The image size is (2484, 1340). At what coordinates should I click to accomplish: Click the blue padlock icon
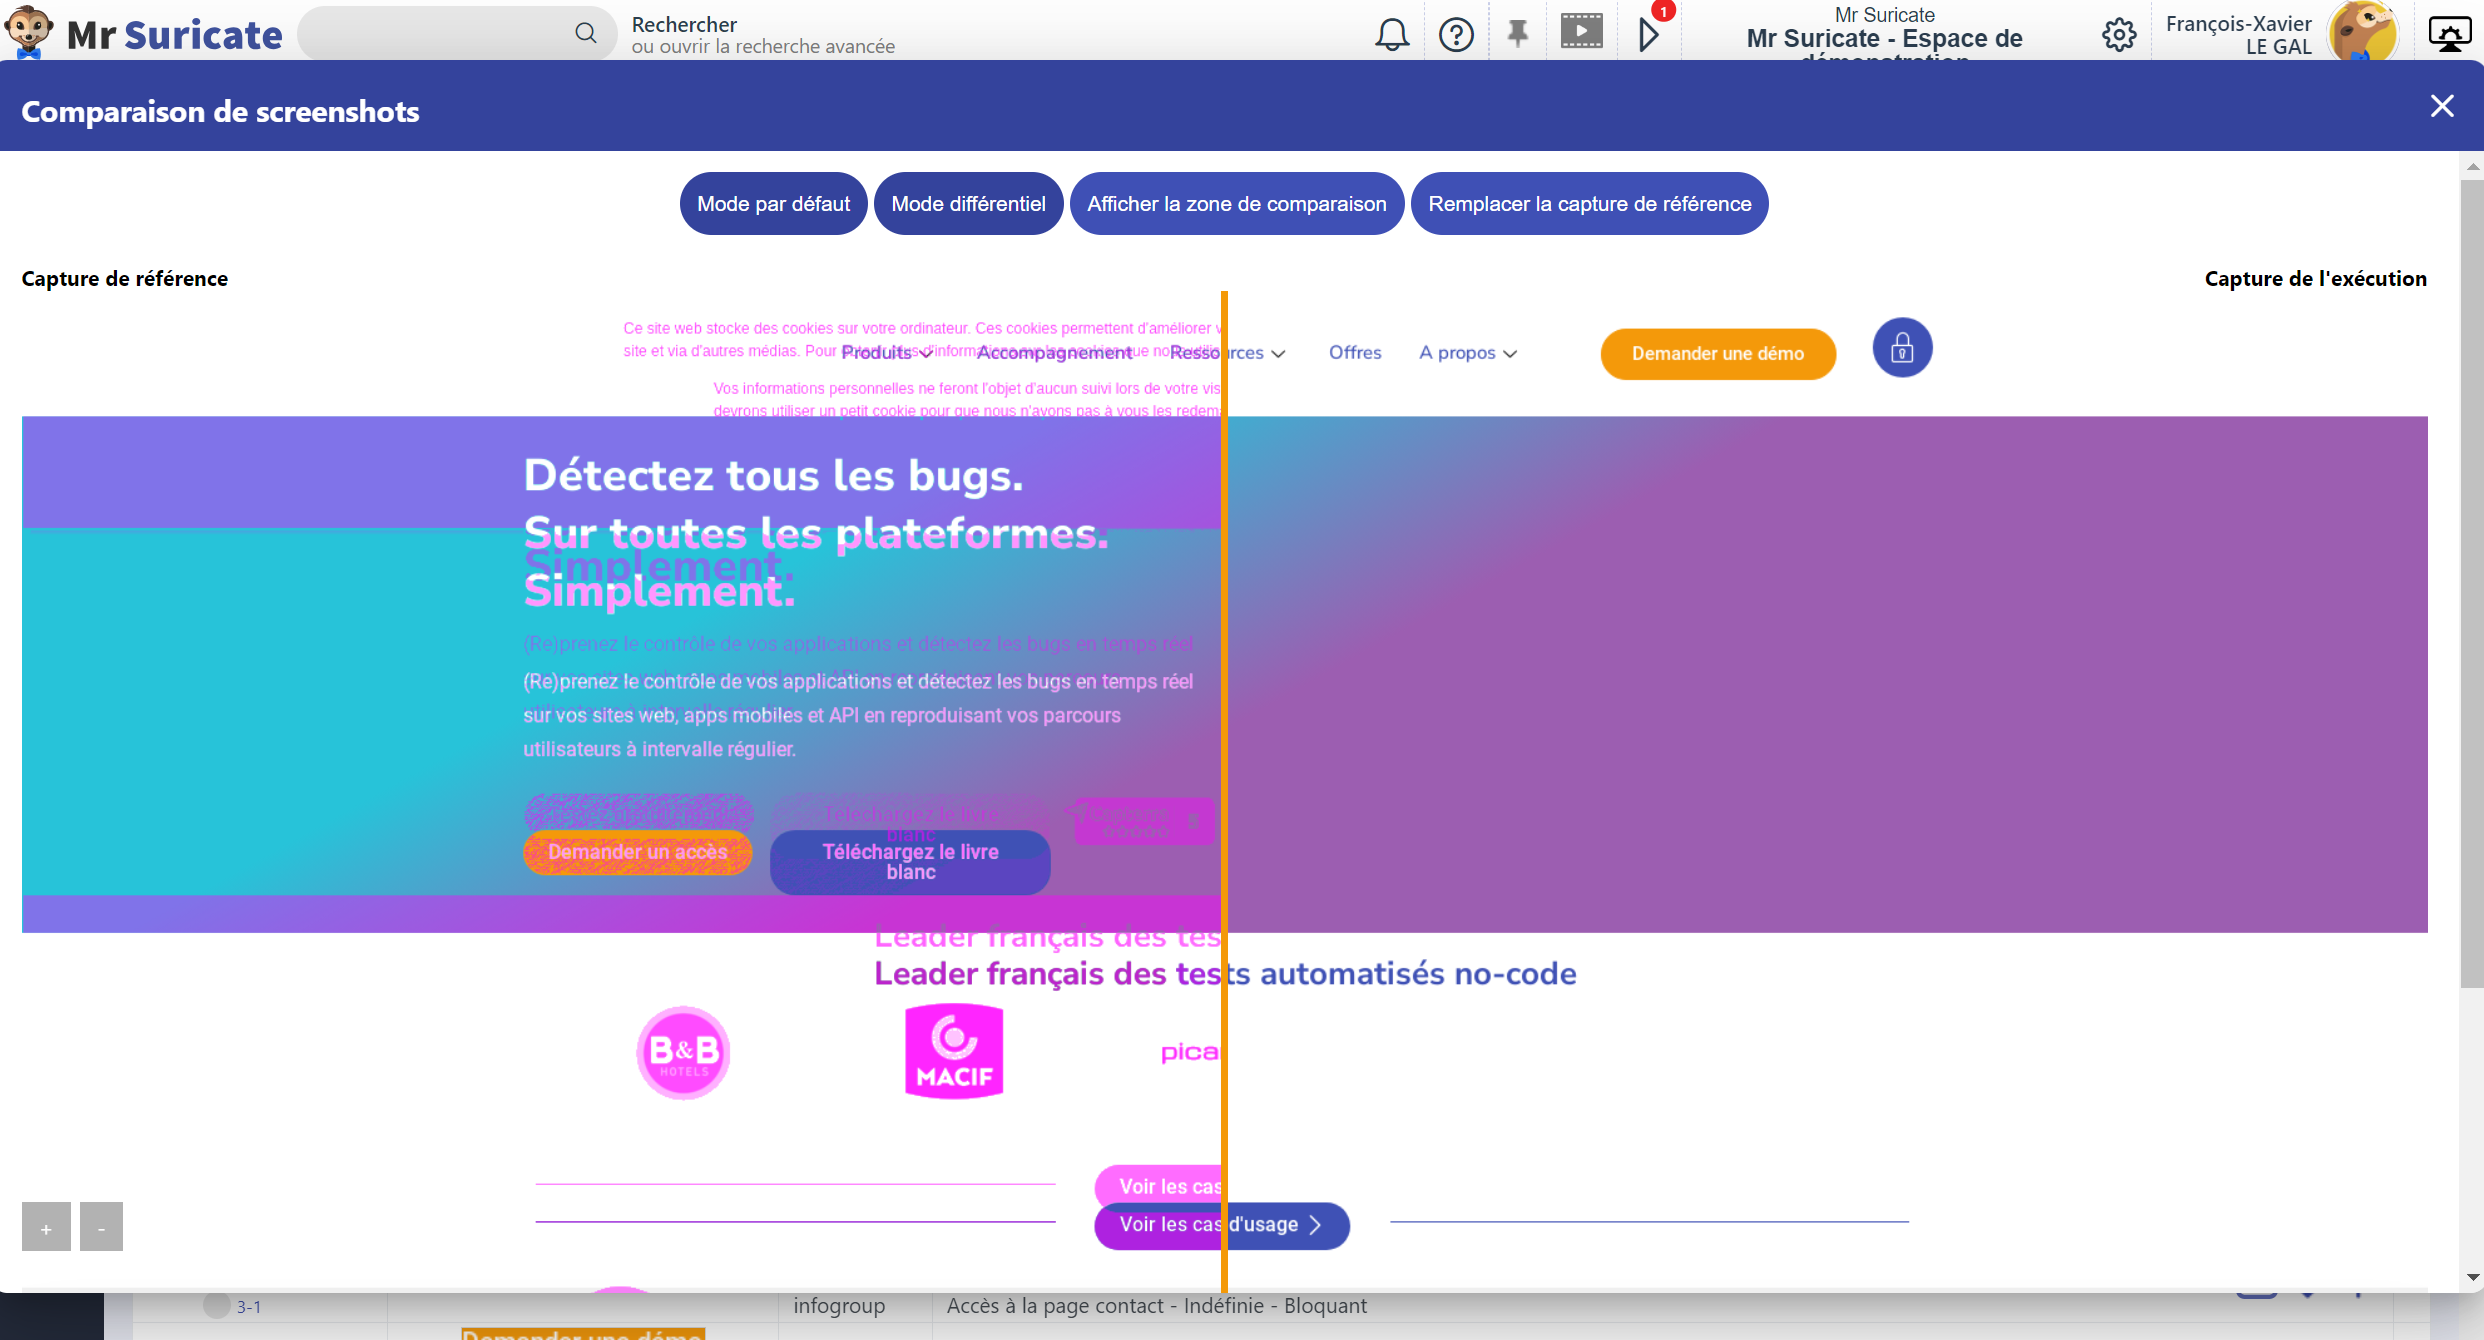(x=1902, y=348)
